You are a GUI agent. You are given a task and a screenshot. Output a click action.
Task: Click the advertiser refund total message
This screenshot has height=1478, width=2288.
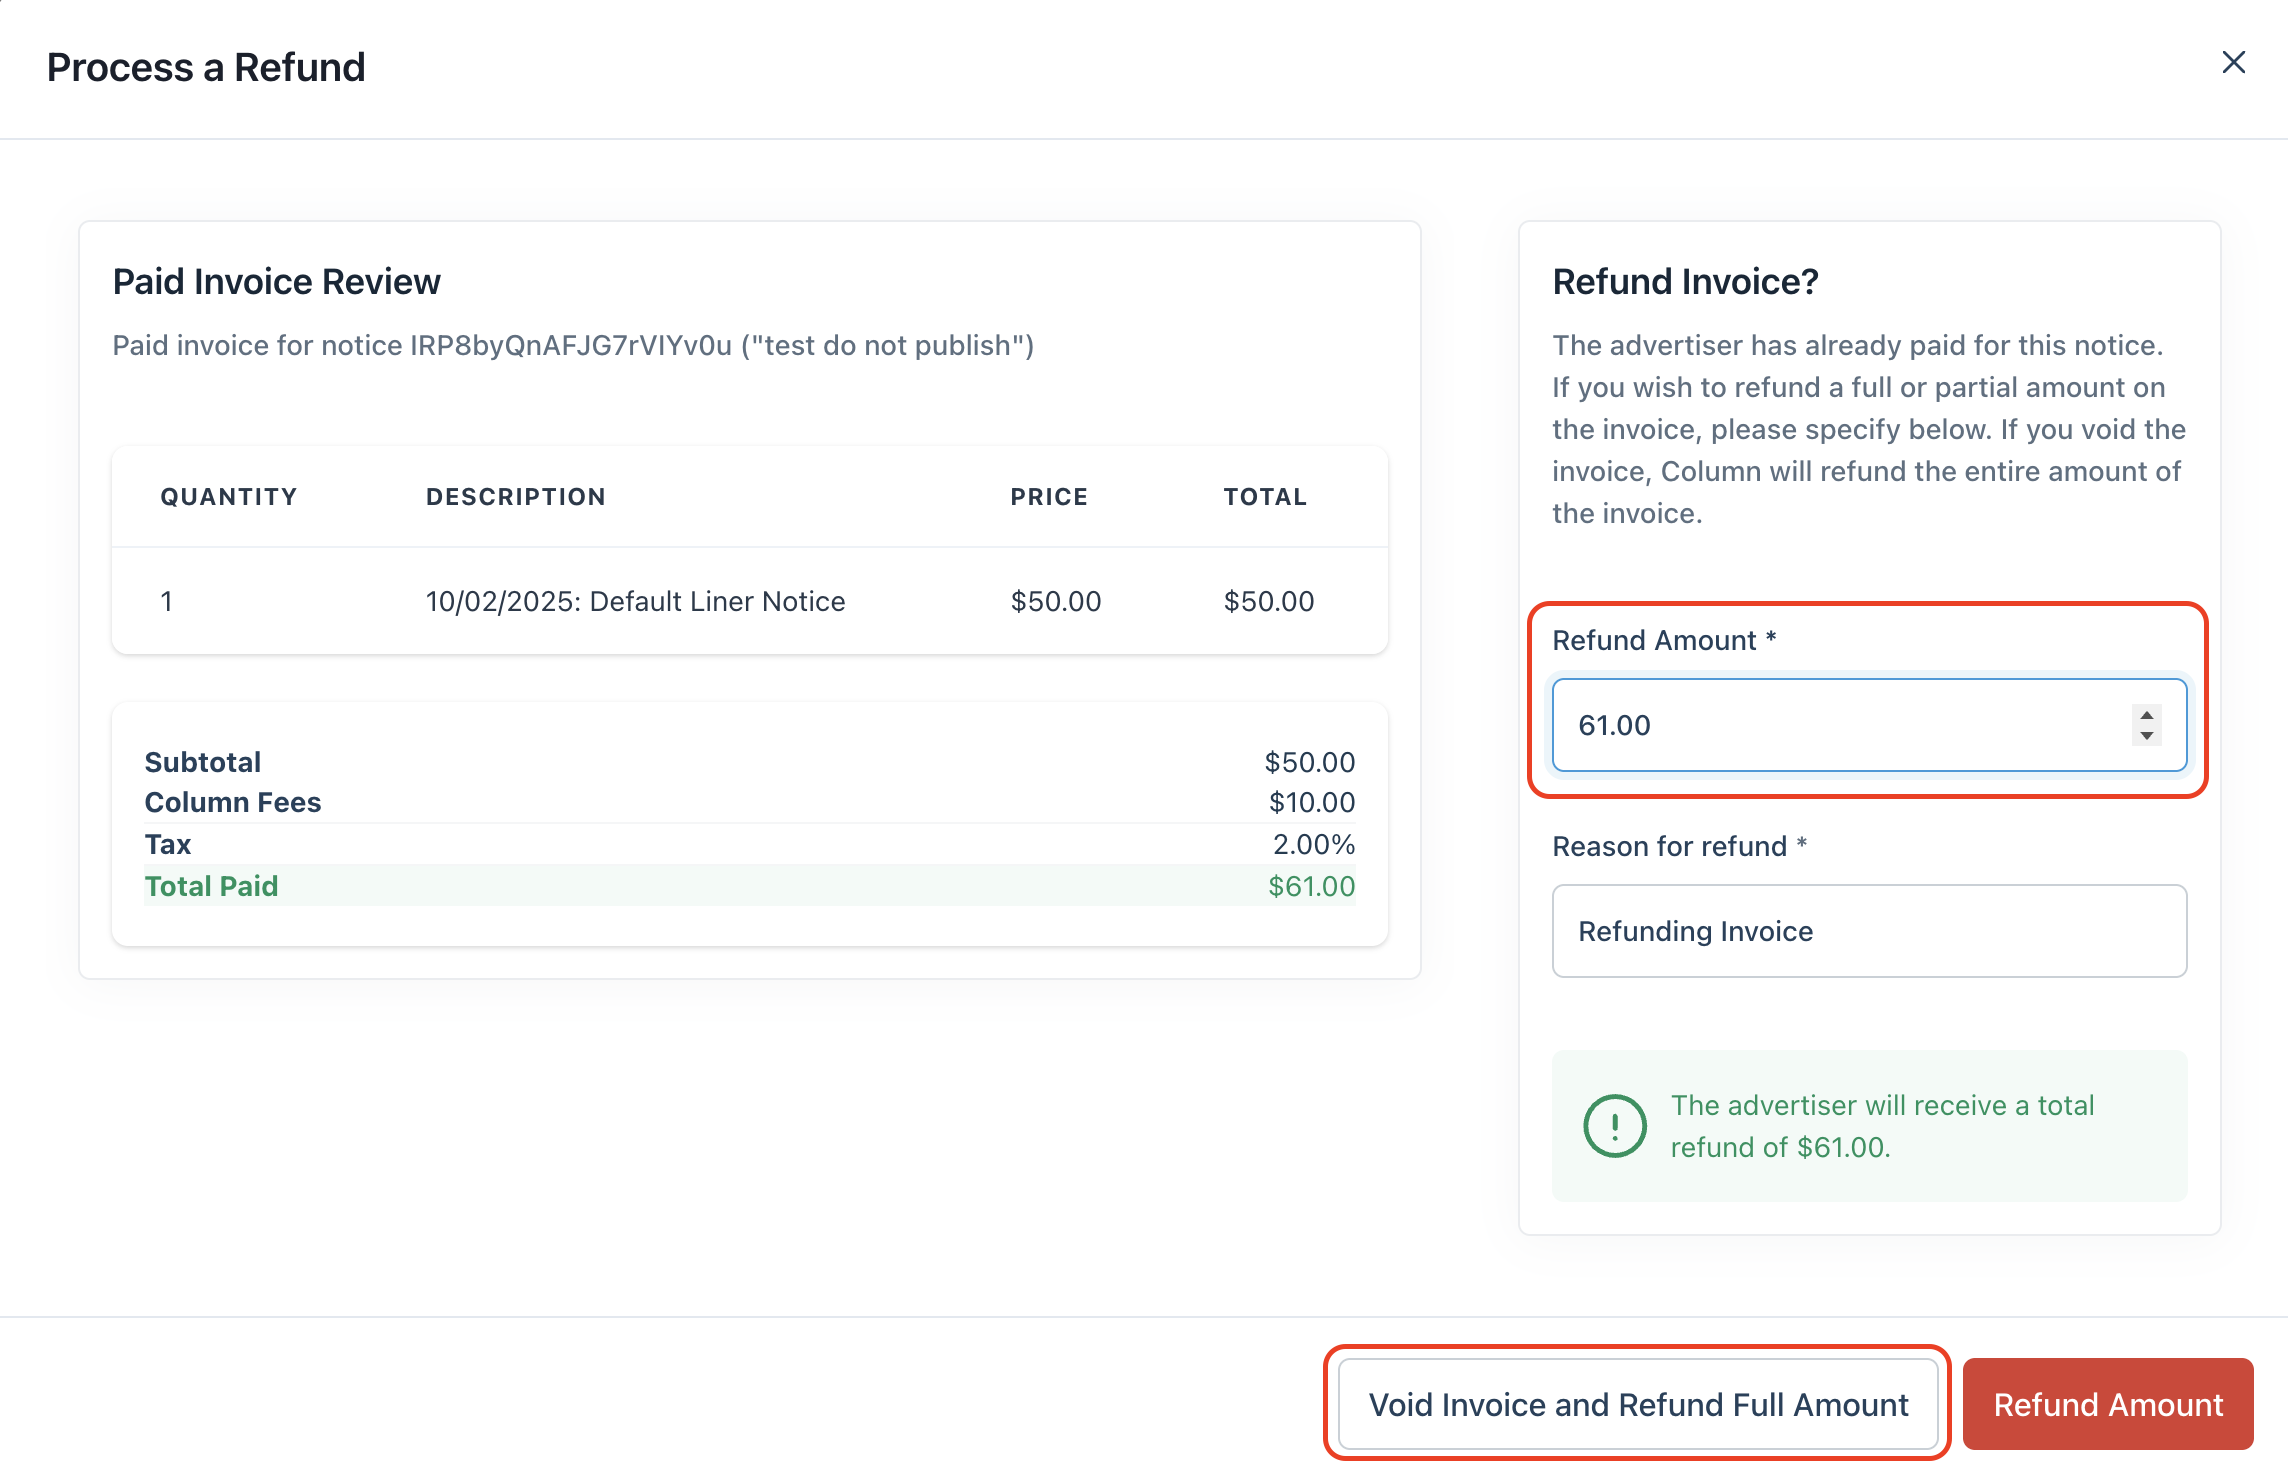tap(1881, 1126)
